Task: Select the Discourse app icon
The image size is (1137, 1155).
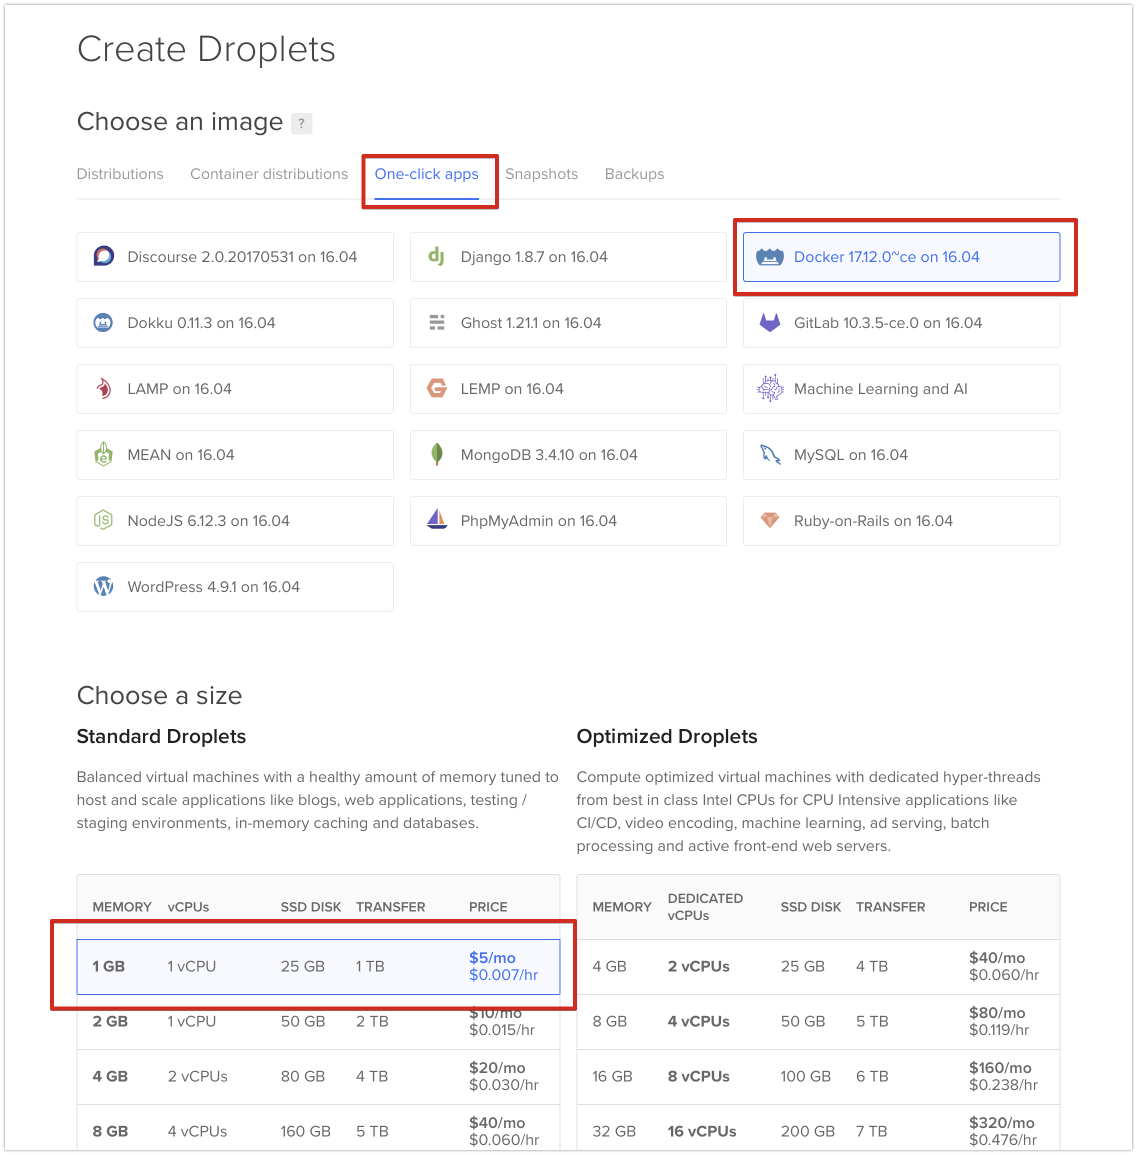Action: (x=104, y=256)
